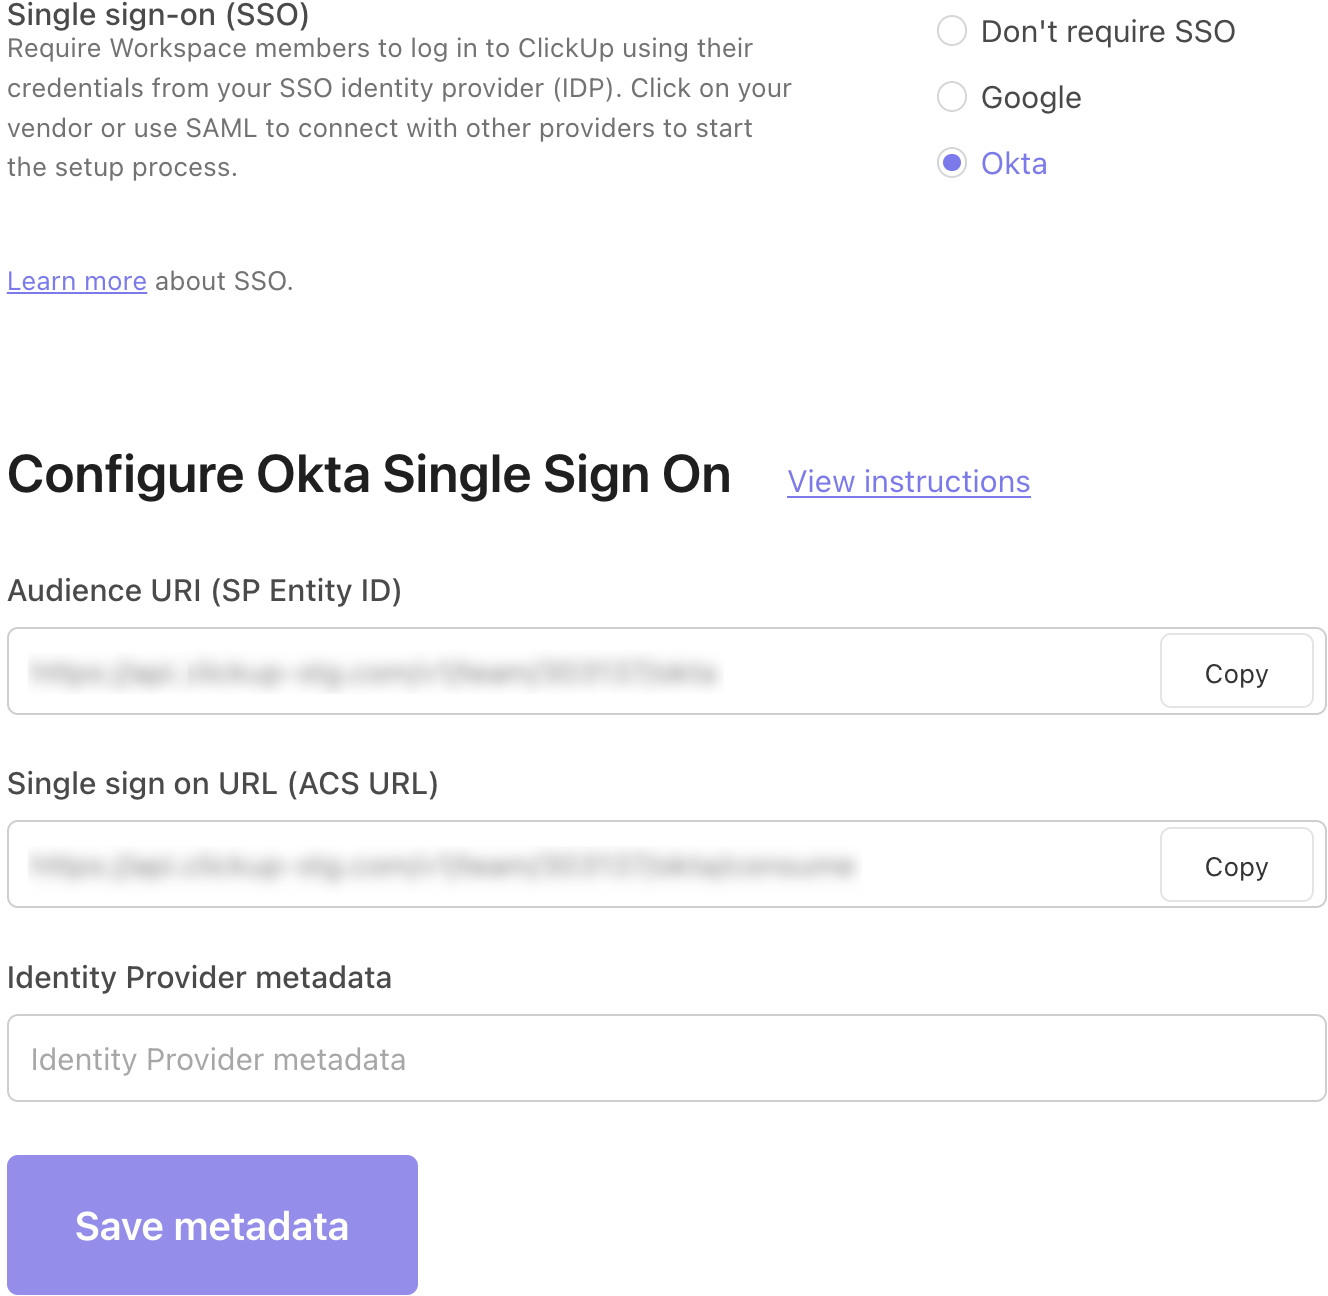The height and width of the screenshot is (1296, 1328).
Task: Open the "View instructions" link
Action: (x=908, y=482)
